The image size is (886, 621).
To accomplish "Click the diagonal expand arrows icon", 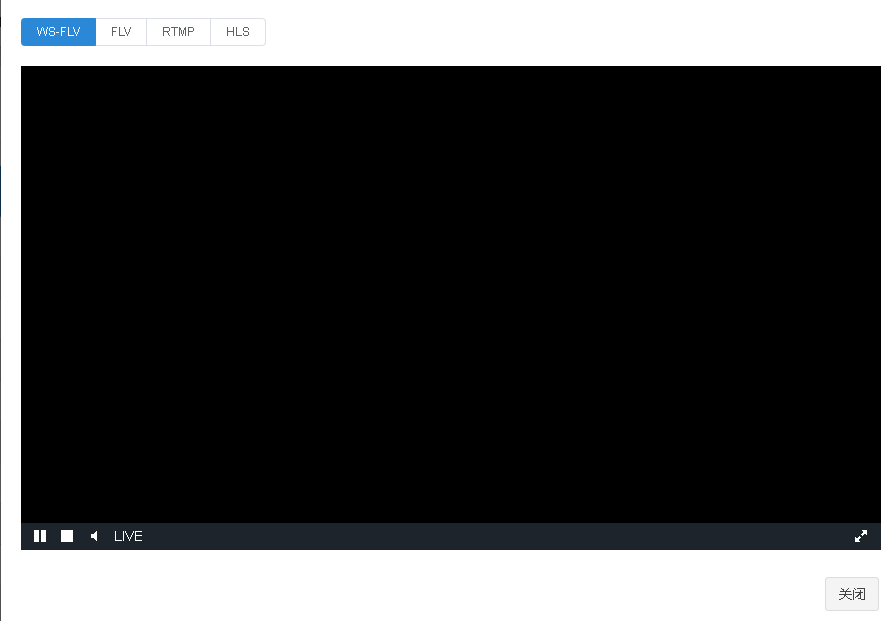I will (861, 536).
